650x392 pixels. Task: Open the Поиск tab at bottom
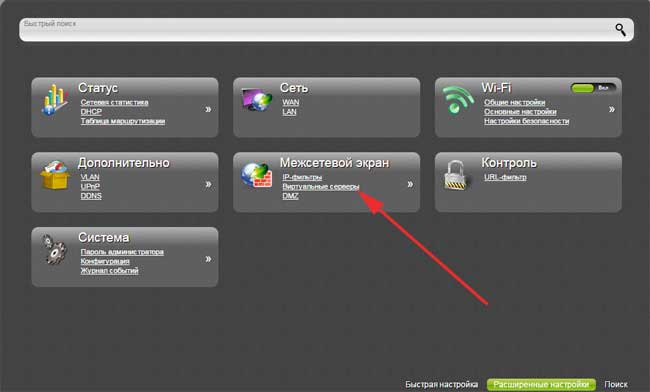616,385
